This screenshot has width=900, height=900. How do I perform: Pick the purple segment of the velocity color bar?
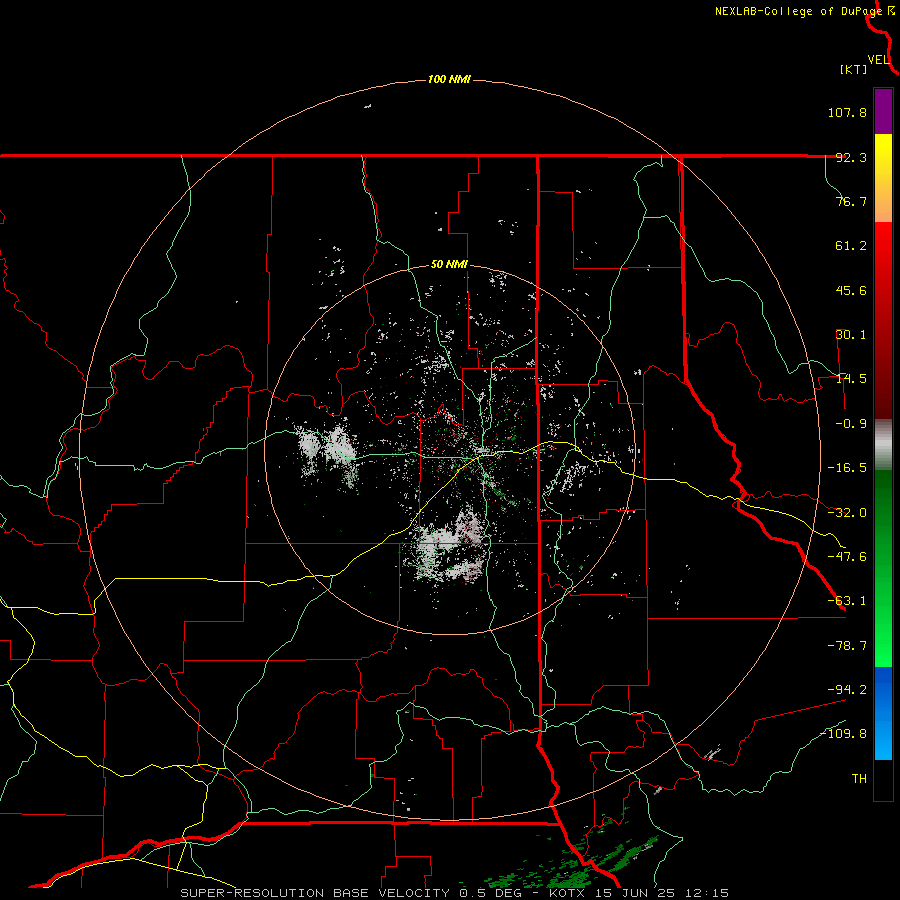pyautogui.click(x=883, y=111)
